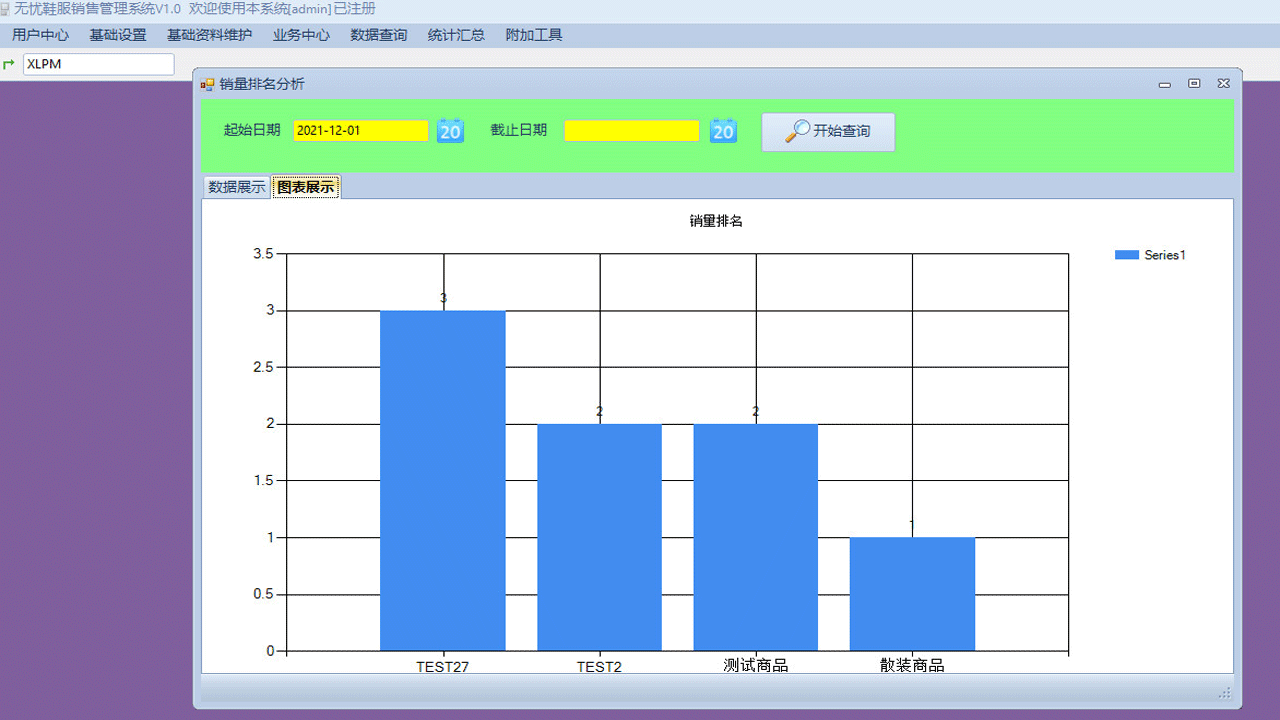Click the 销量排名分析 dialog title bar icon

point(208,84)
